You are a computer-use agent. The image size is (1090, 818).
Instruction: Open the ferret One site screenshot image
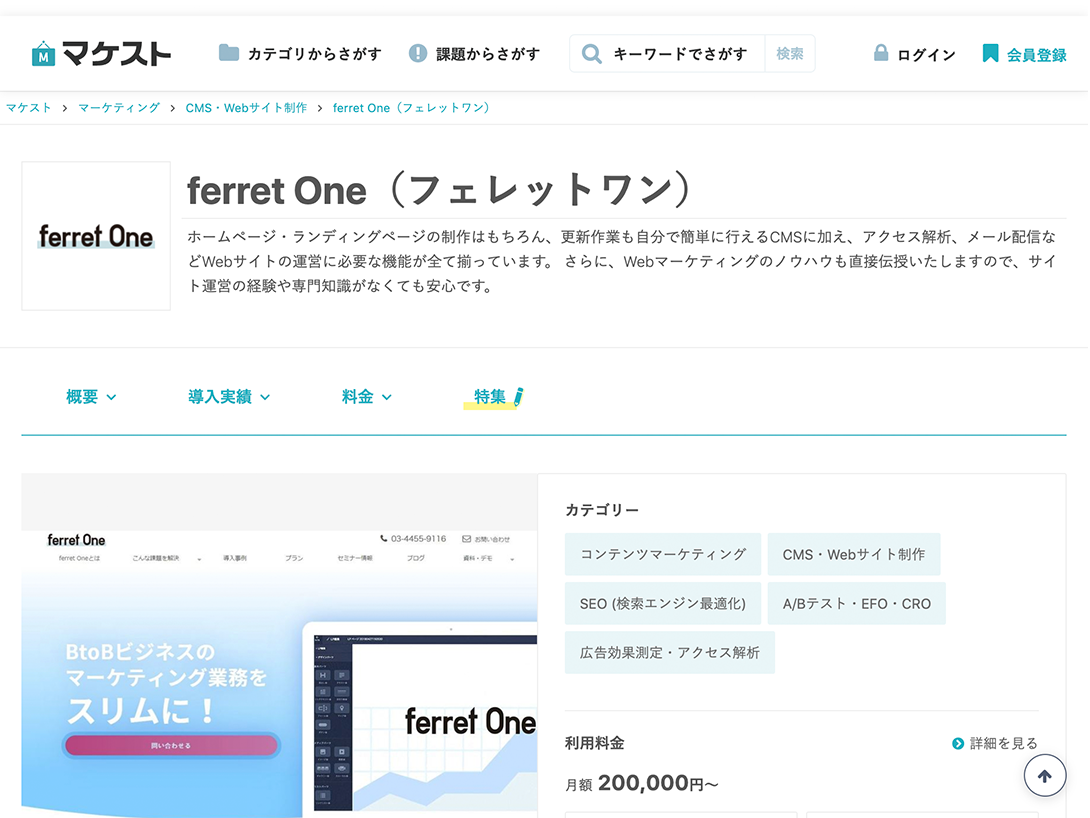tap(279, 646)
